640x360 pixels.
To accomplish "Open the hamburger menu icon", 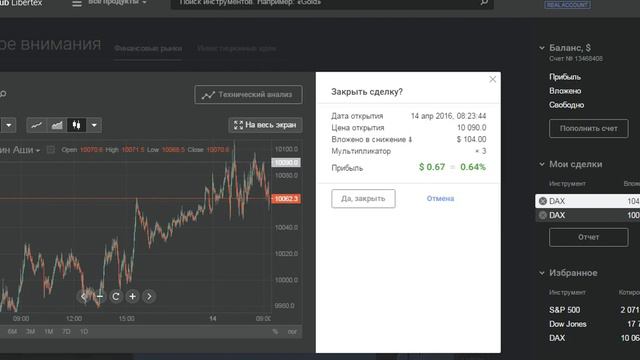I will [77, 4].
